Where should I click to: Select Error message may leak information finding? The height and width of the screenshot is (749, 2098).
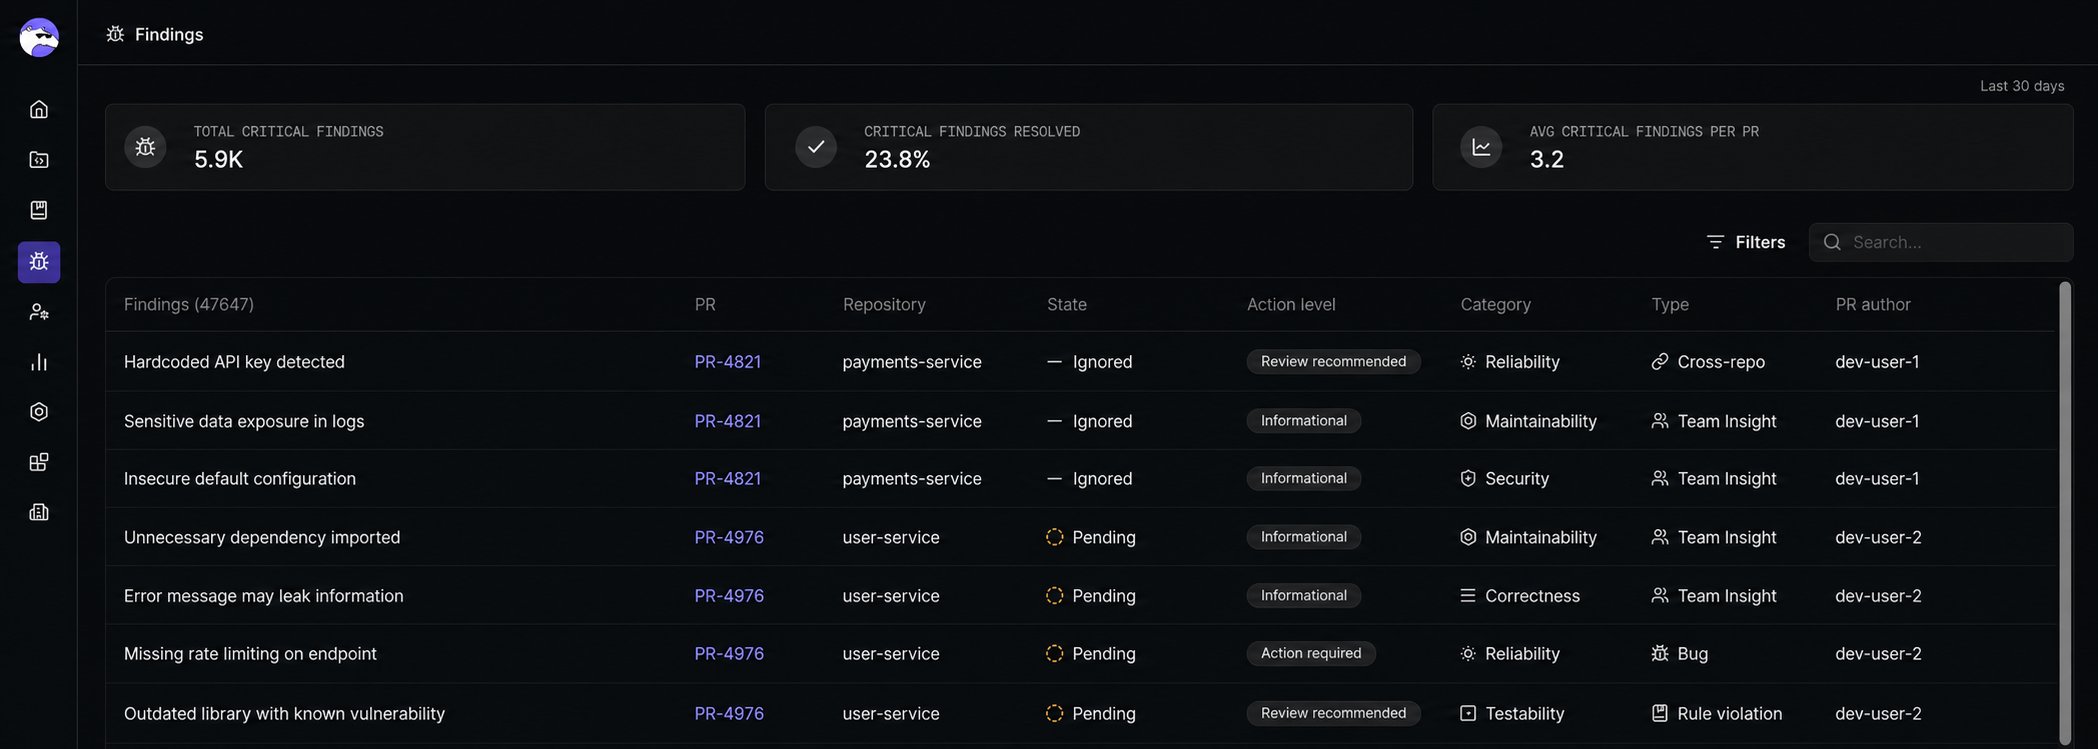click(x=264, y=596)
